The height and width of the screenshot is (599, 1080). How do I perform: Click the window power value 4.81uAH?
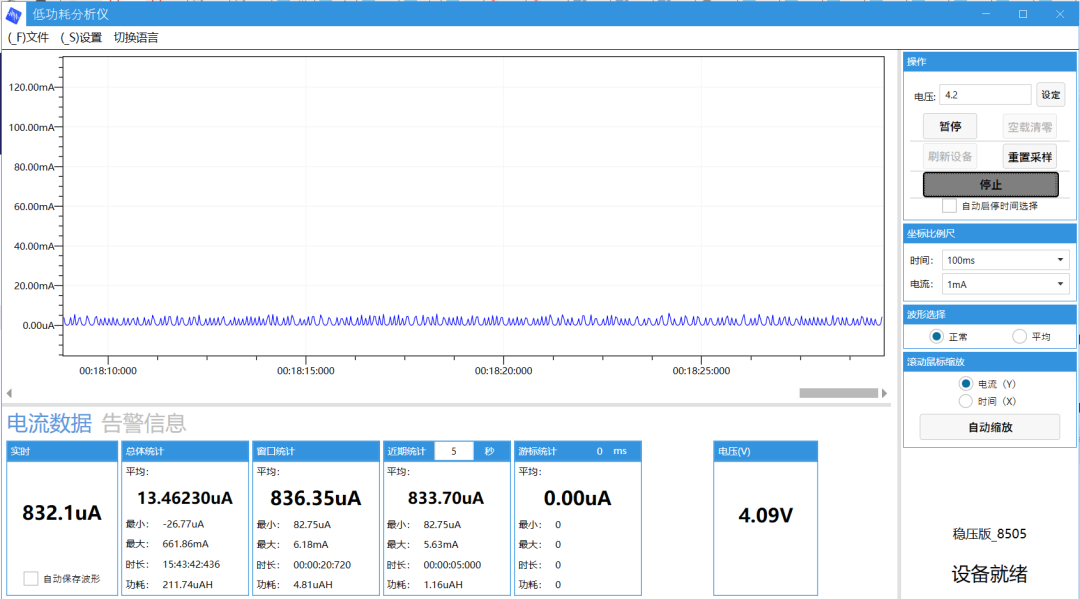[x=313, y=585]
